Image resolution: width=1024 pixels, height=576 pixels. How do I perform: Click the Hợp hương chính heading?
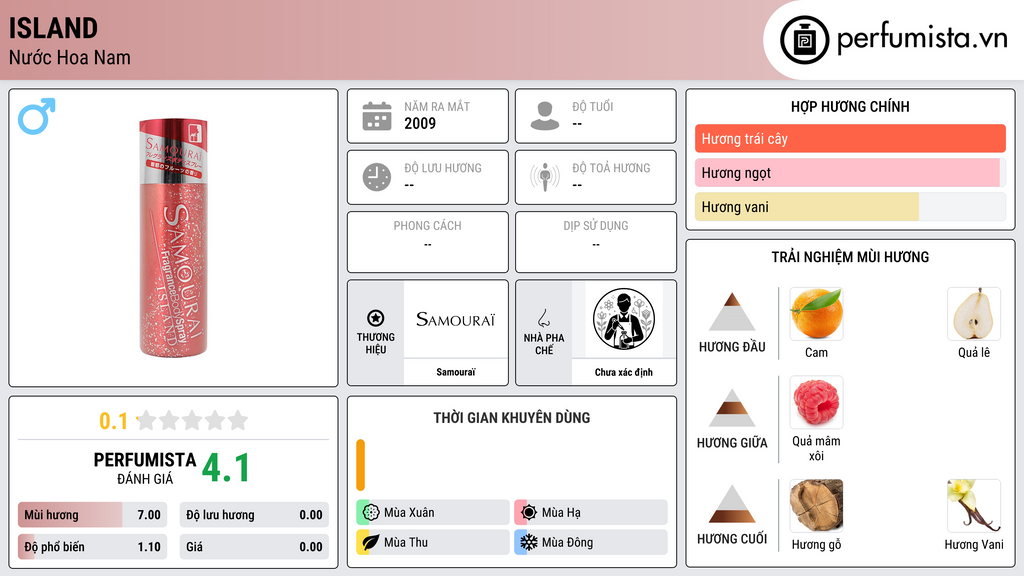[850, 106]
